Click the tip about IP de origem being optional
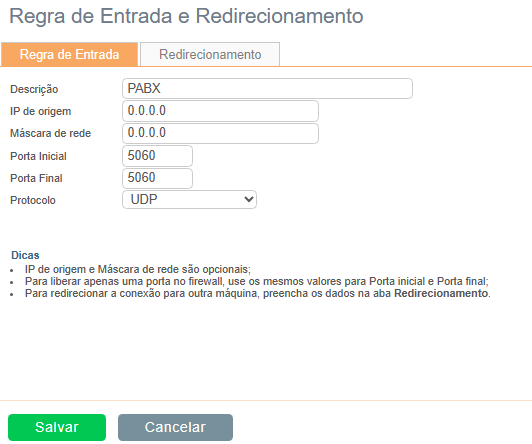This screenshot has width=532, height=444. click(138, 269)
